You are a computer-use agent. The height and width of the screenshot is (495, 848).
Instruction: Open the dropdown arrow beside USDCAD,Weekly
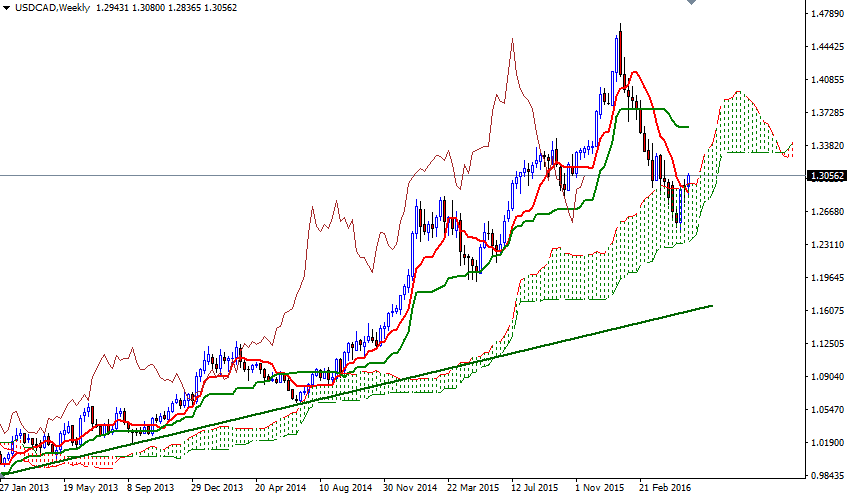tap(6, 8)
